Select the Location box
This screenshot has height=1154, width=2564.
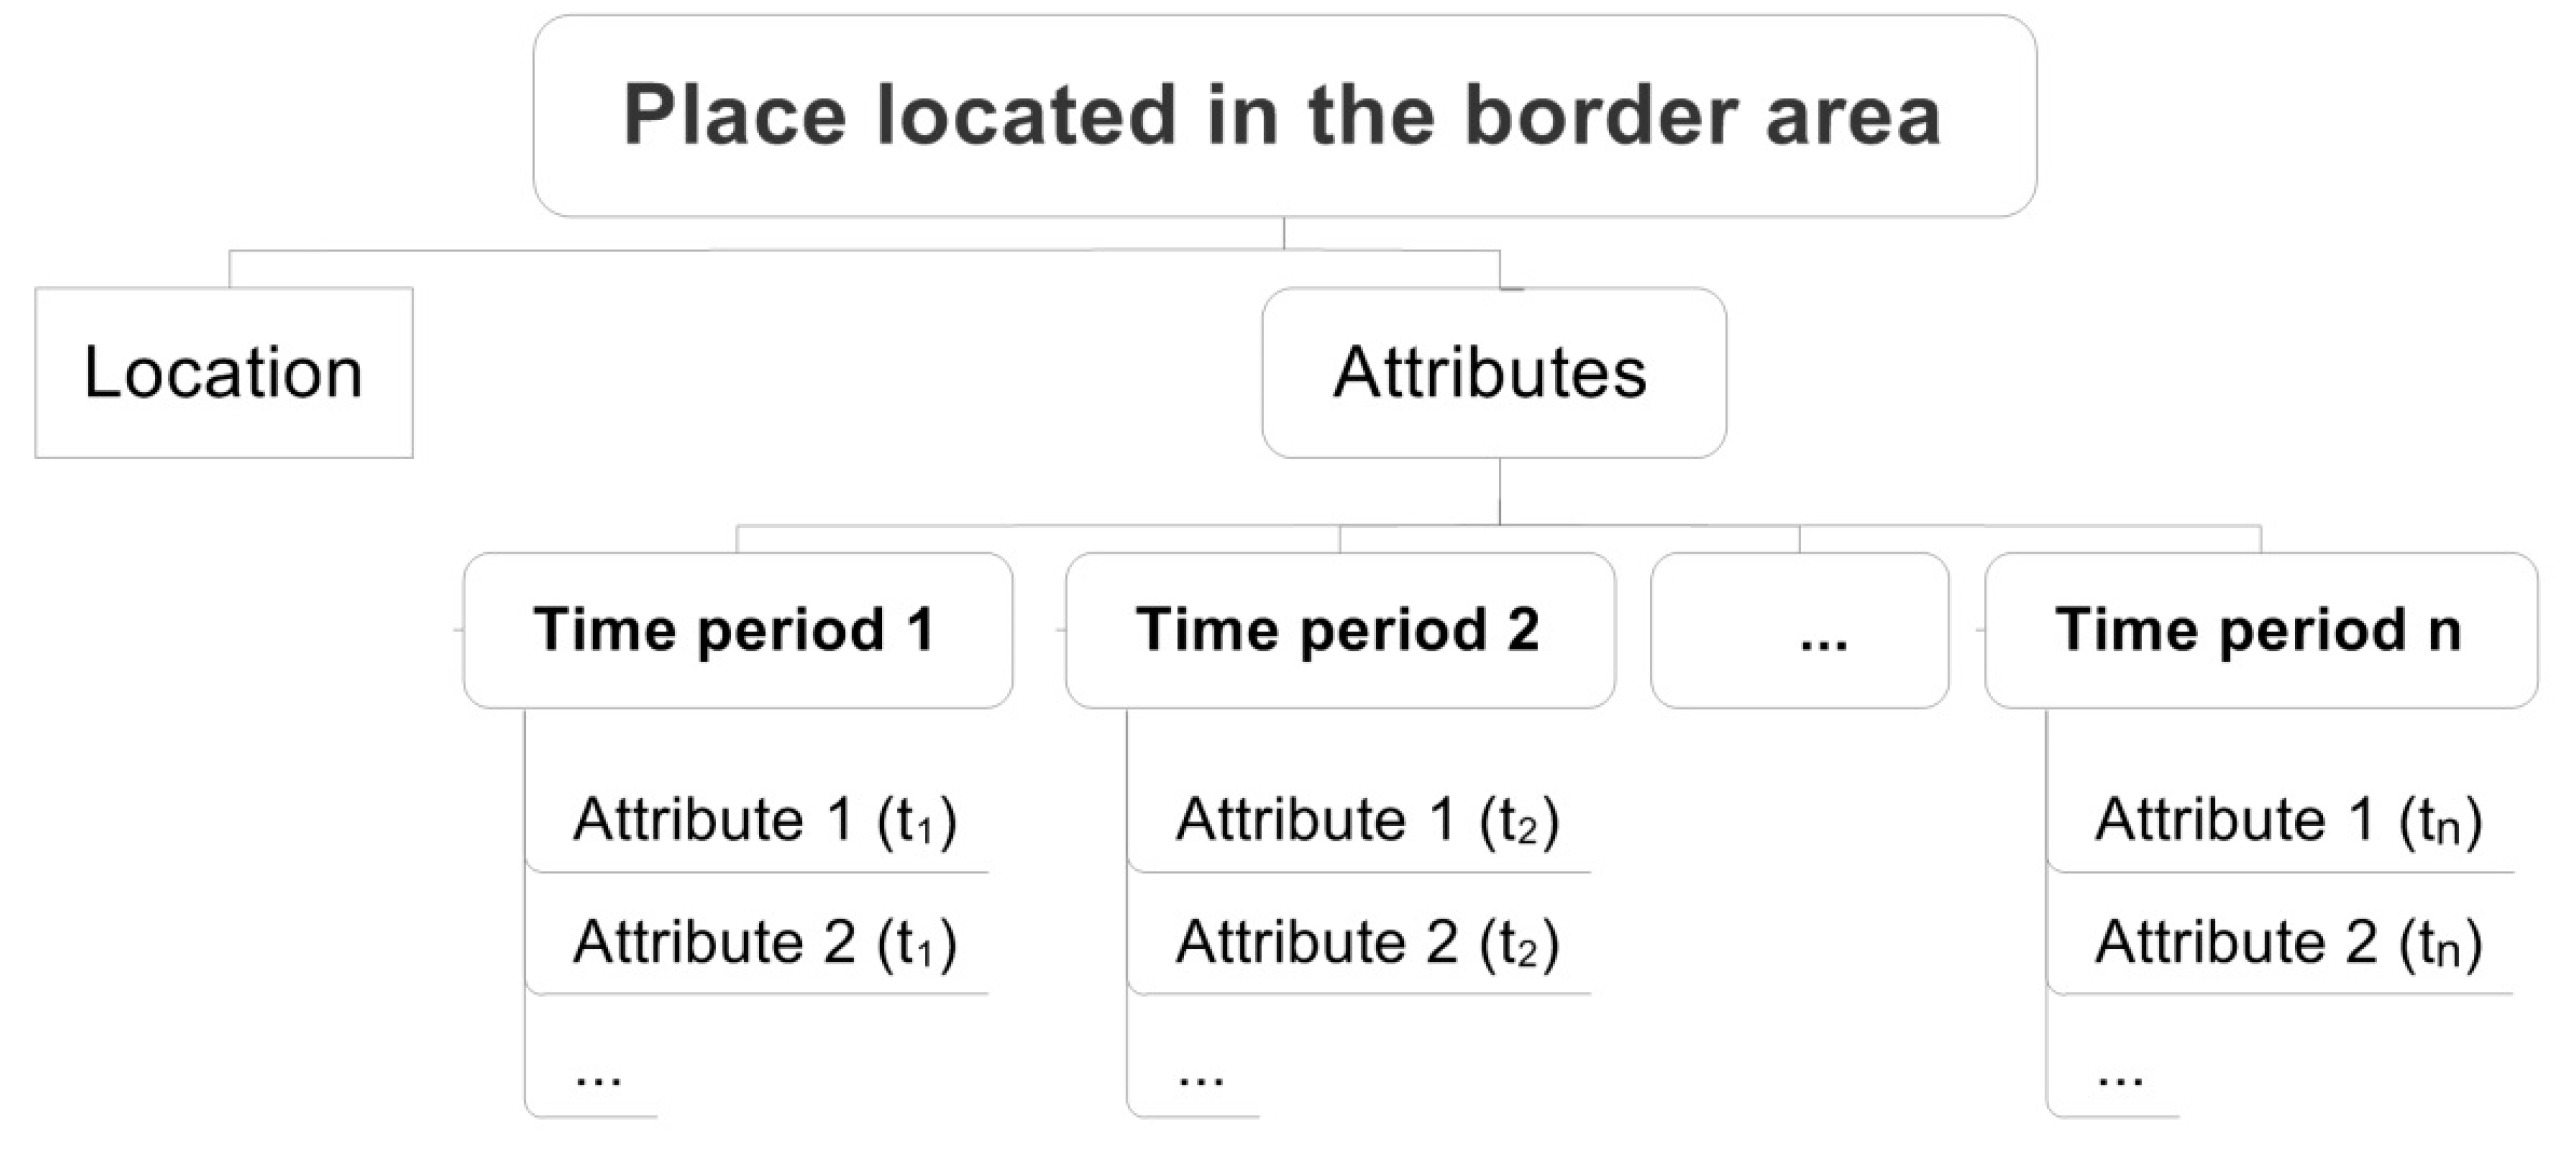[223, 372]
